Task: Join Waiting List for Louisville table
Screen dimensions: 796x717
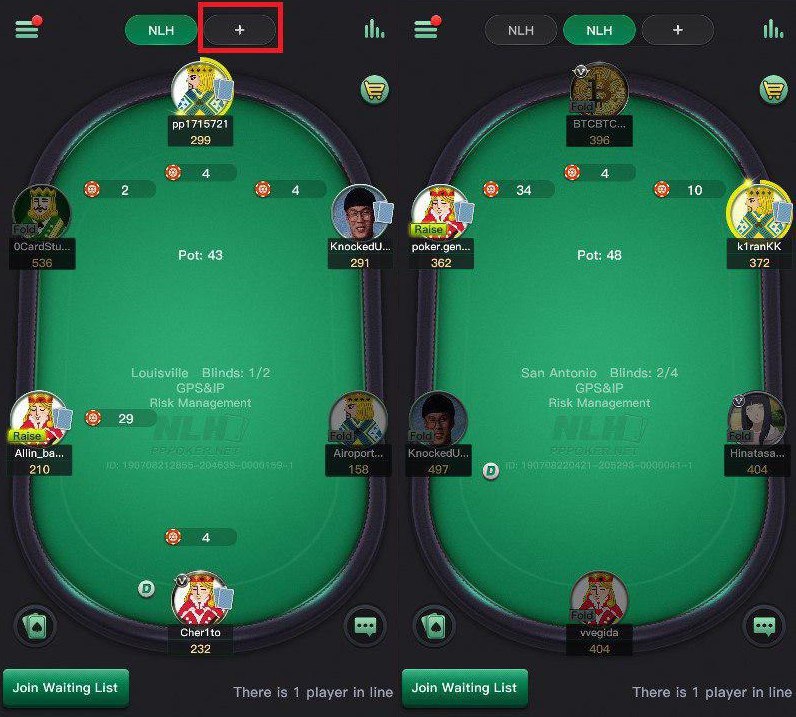Action: [x=65, y=688]
